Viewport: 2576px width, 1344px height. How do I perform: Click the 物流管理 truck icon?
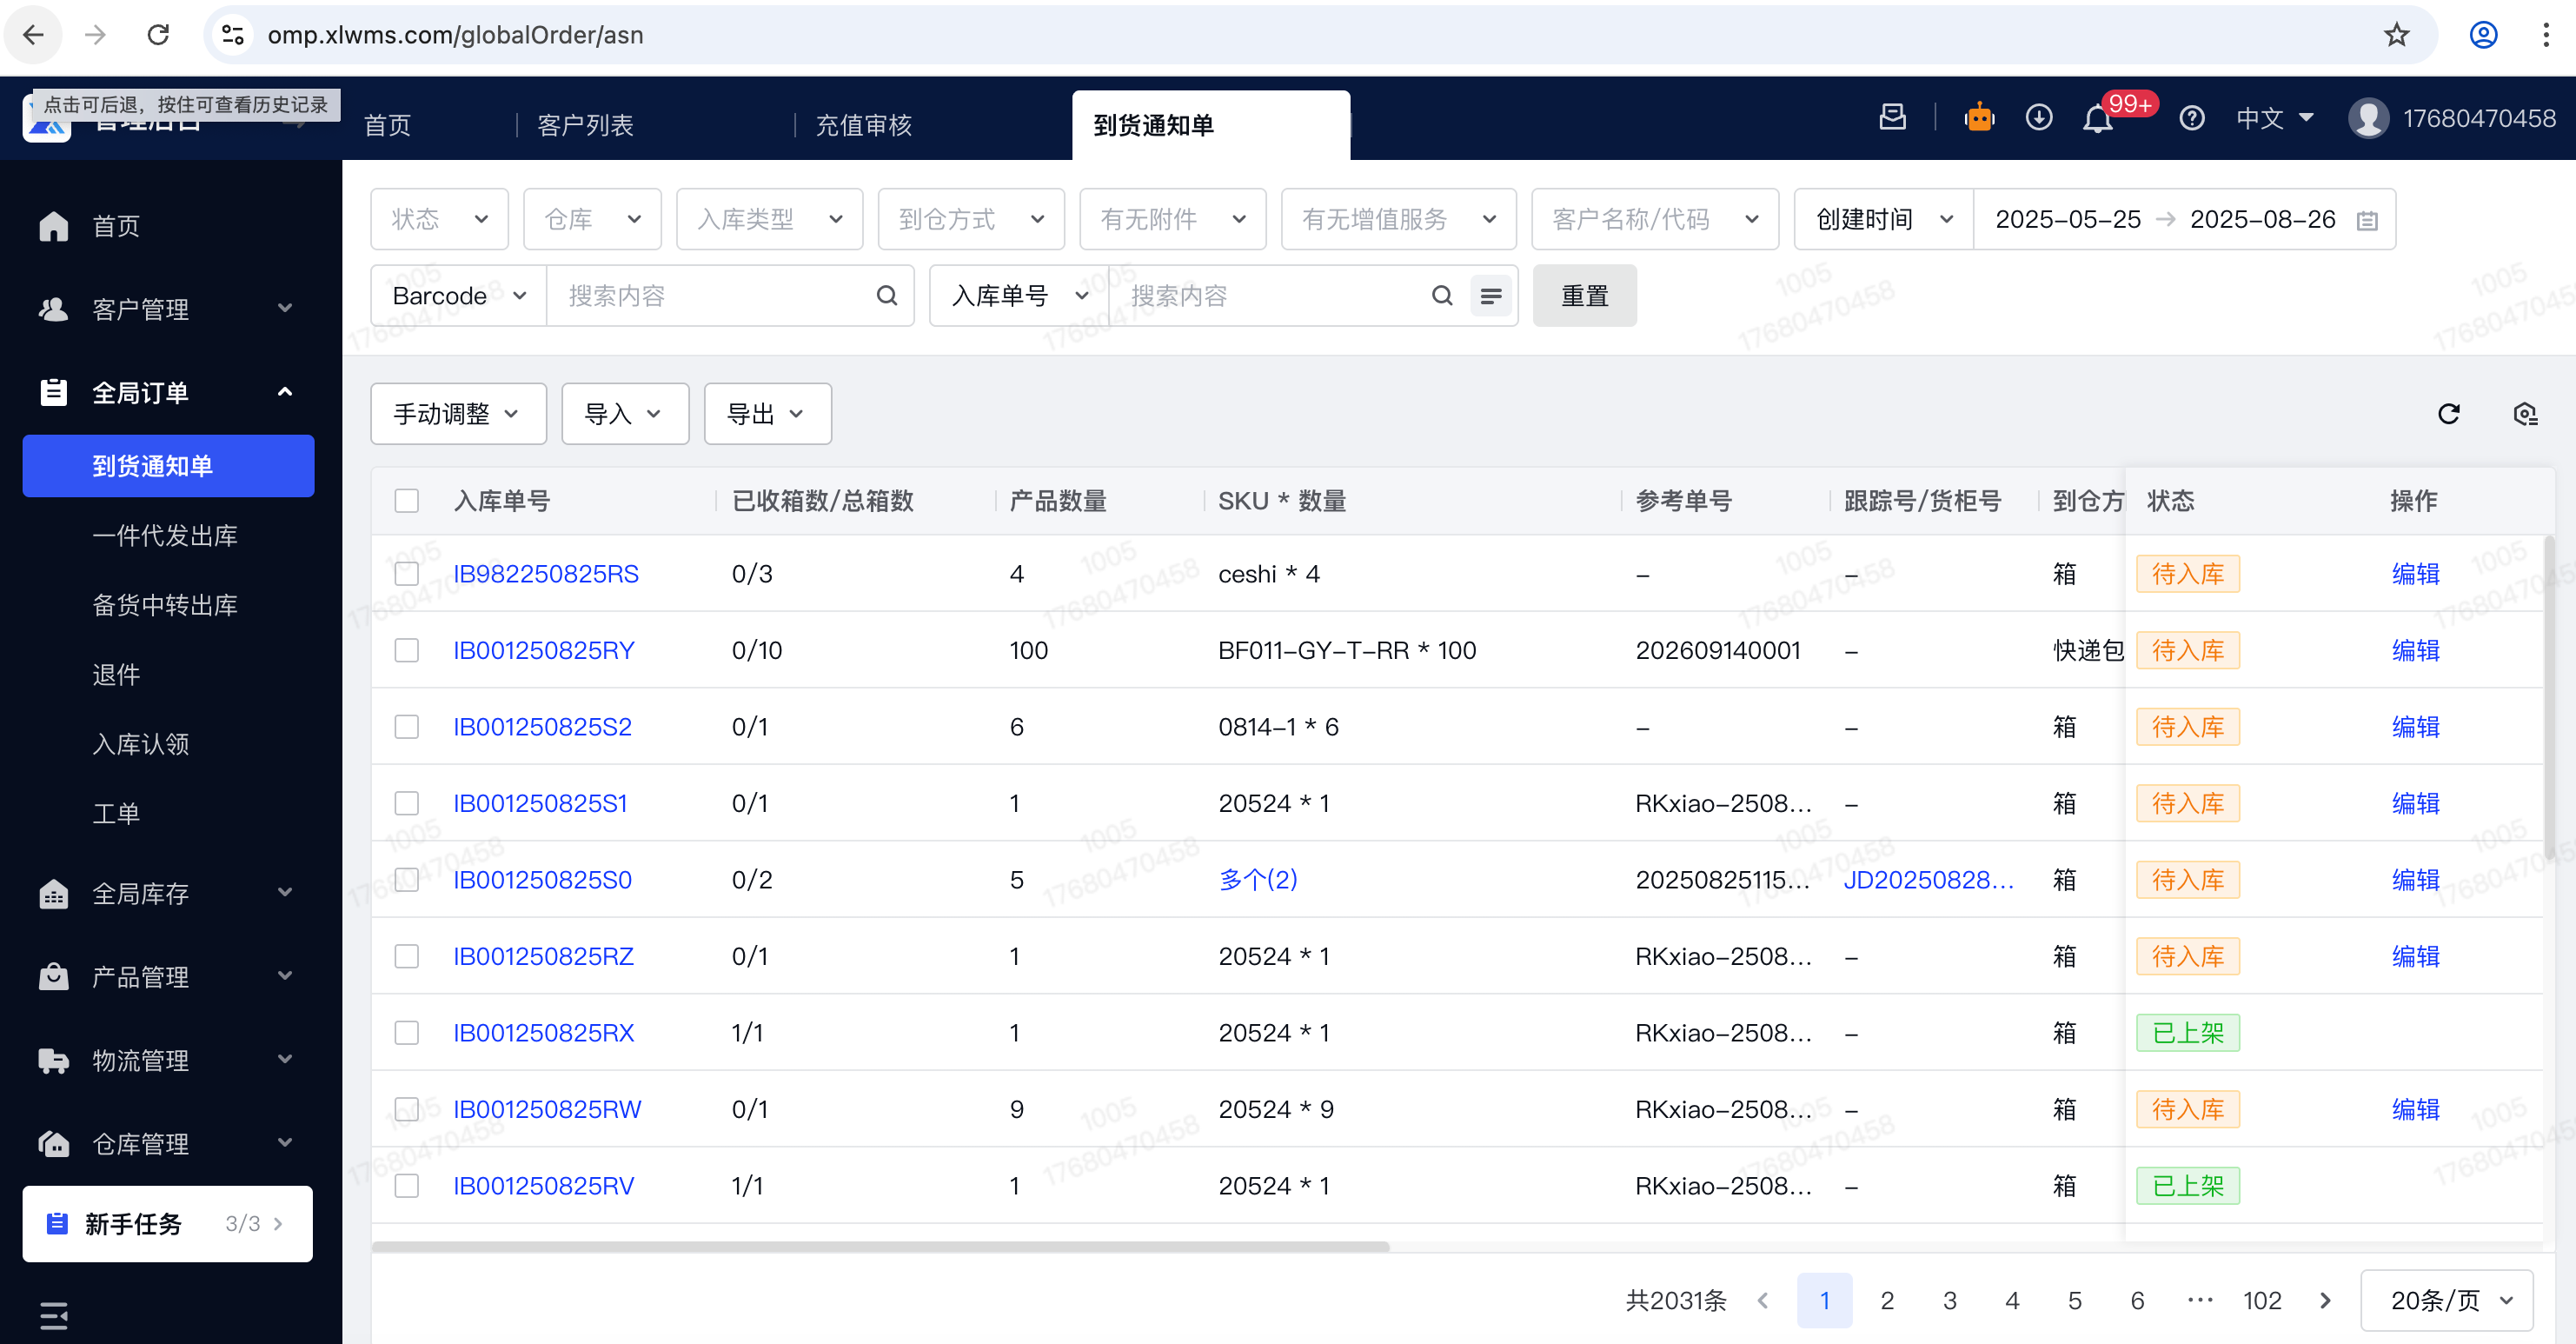pos(54,1060)
